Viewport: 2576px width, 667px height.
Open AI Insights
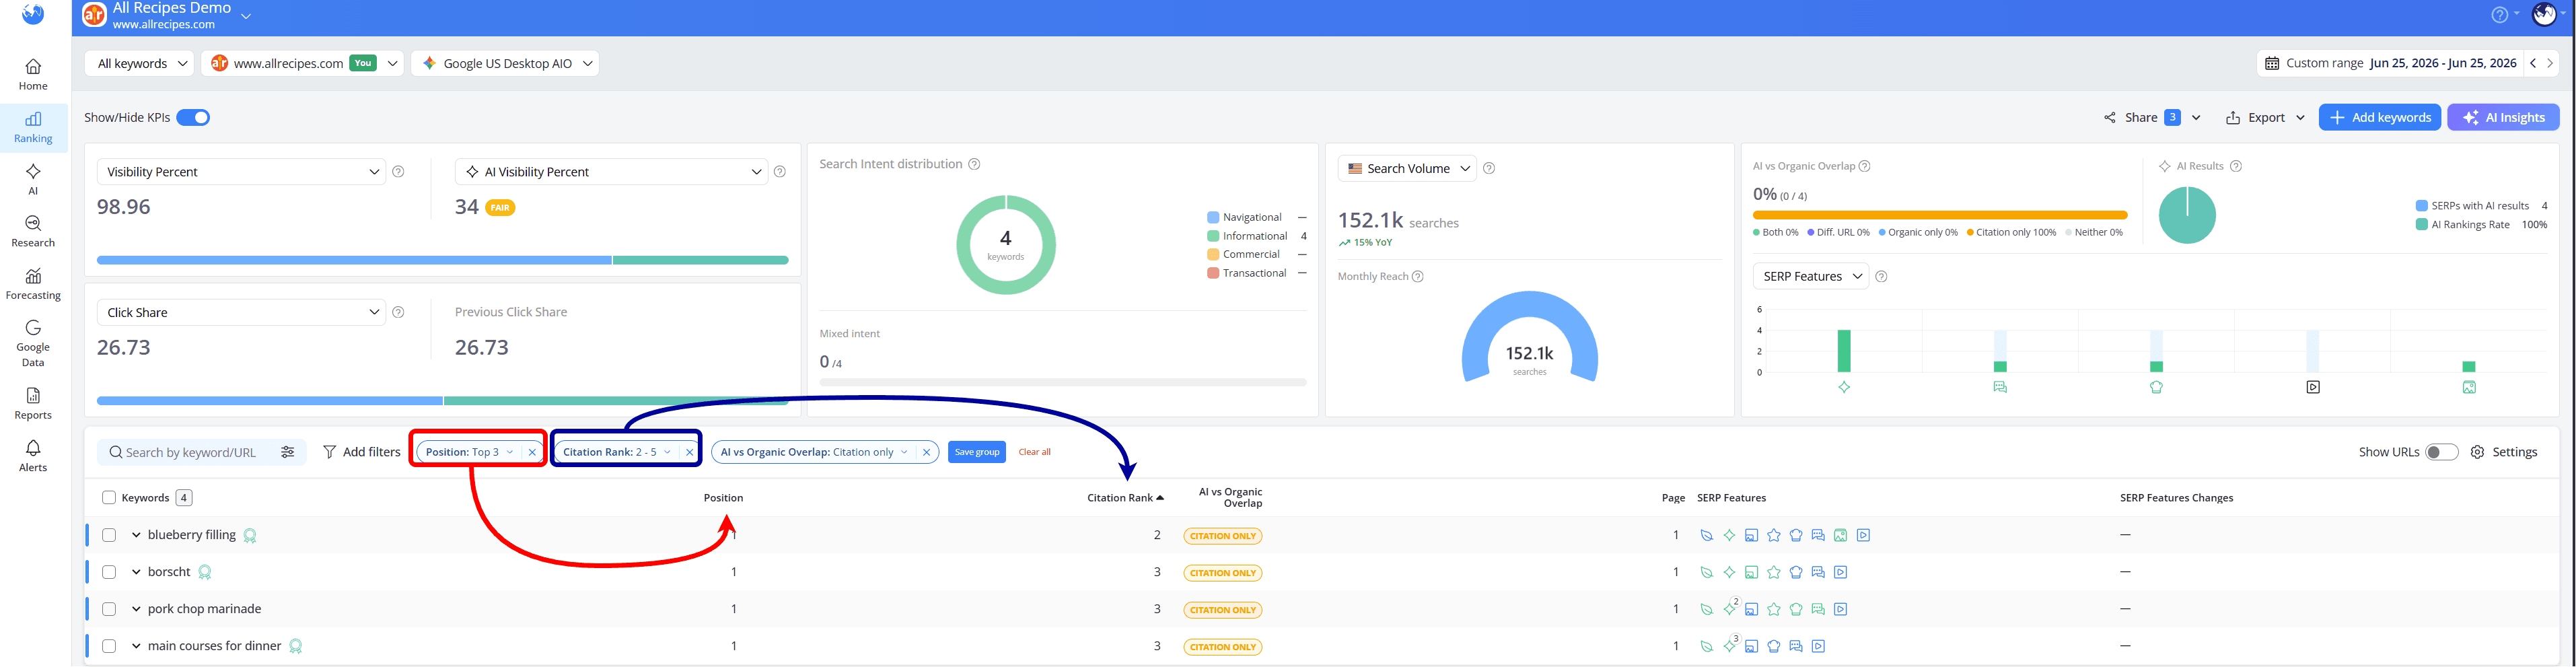pyautogui.click(x=2503, y=117)
